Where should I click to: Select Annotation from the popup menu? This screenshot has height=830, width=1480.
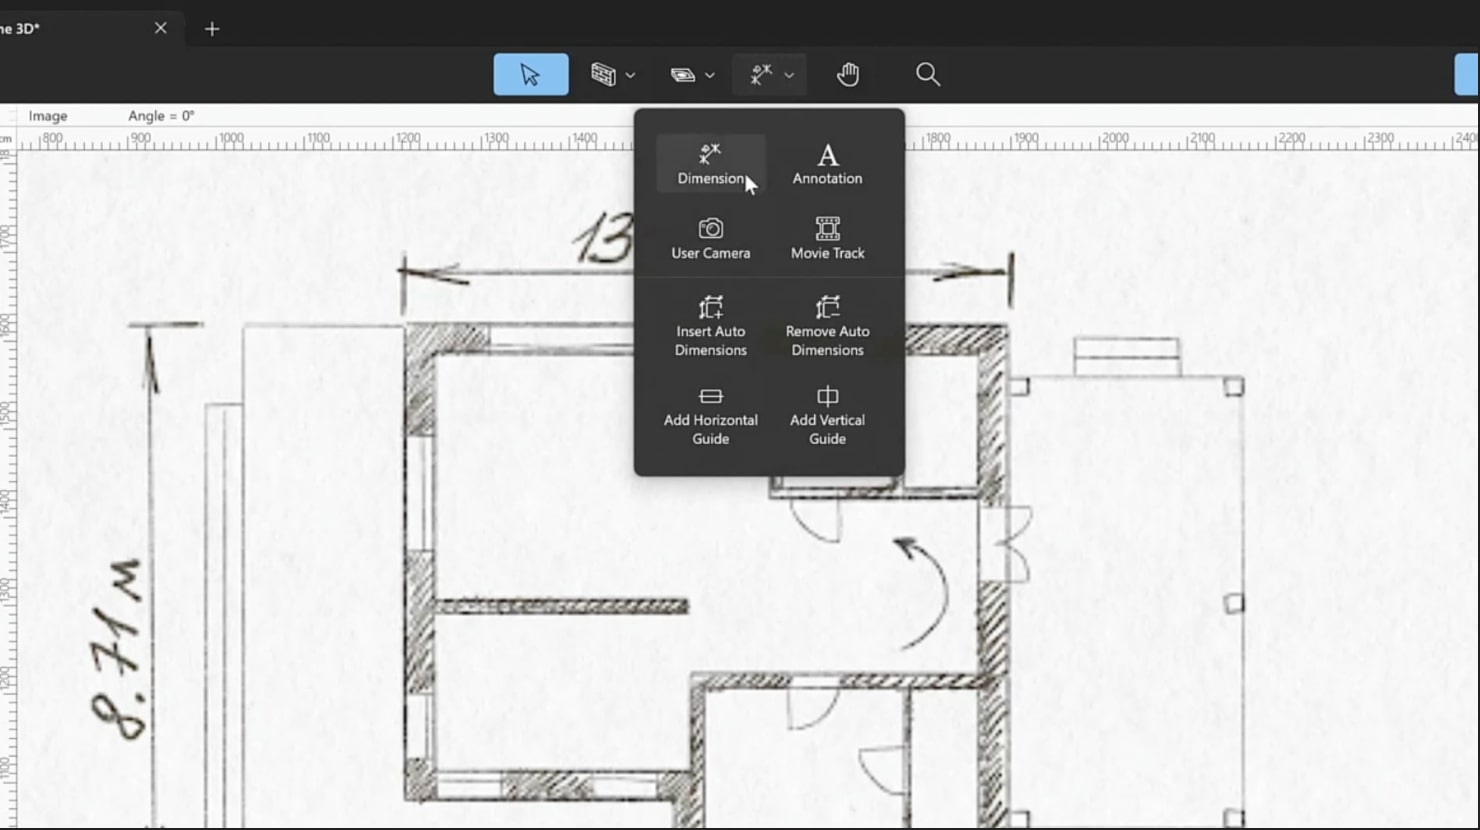click(x=827, y=164)
